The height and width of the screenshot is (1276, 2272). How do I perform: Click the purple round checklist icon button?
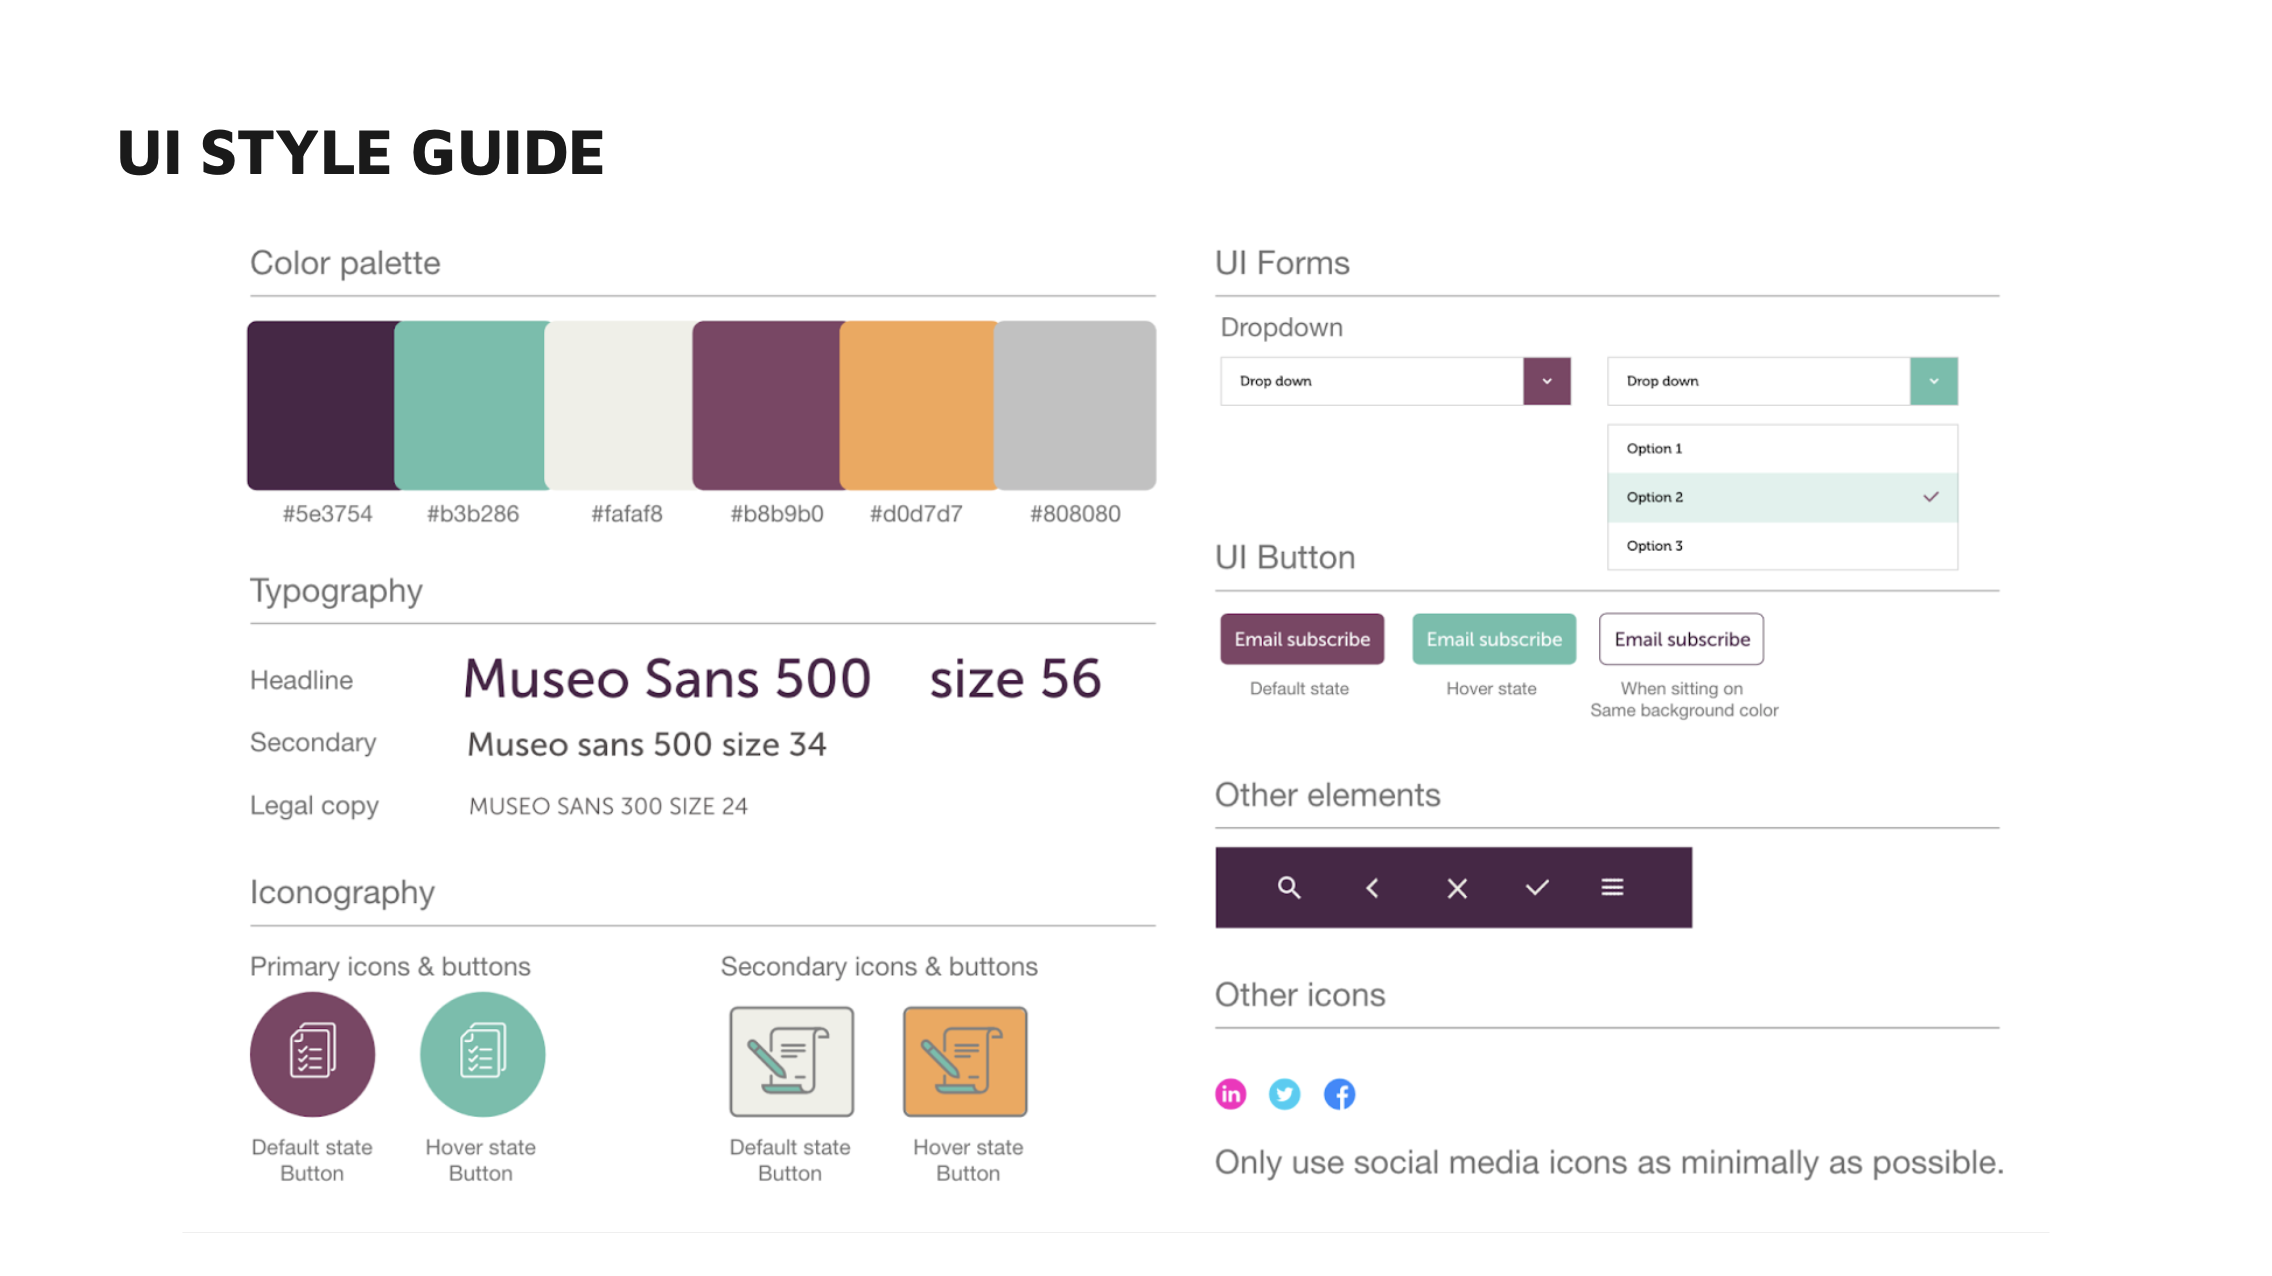click(x=312, y=1054)
